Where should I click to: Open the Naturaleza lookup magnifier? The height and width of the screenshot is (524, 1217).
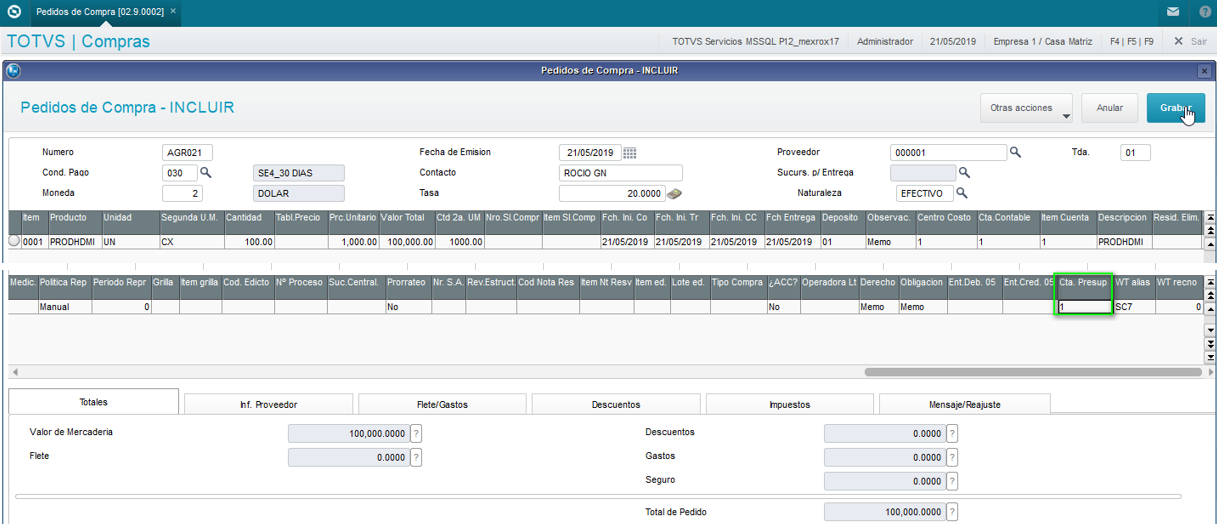[962, 193]
